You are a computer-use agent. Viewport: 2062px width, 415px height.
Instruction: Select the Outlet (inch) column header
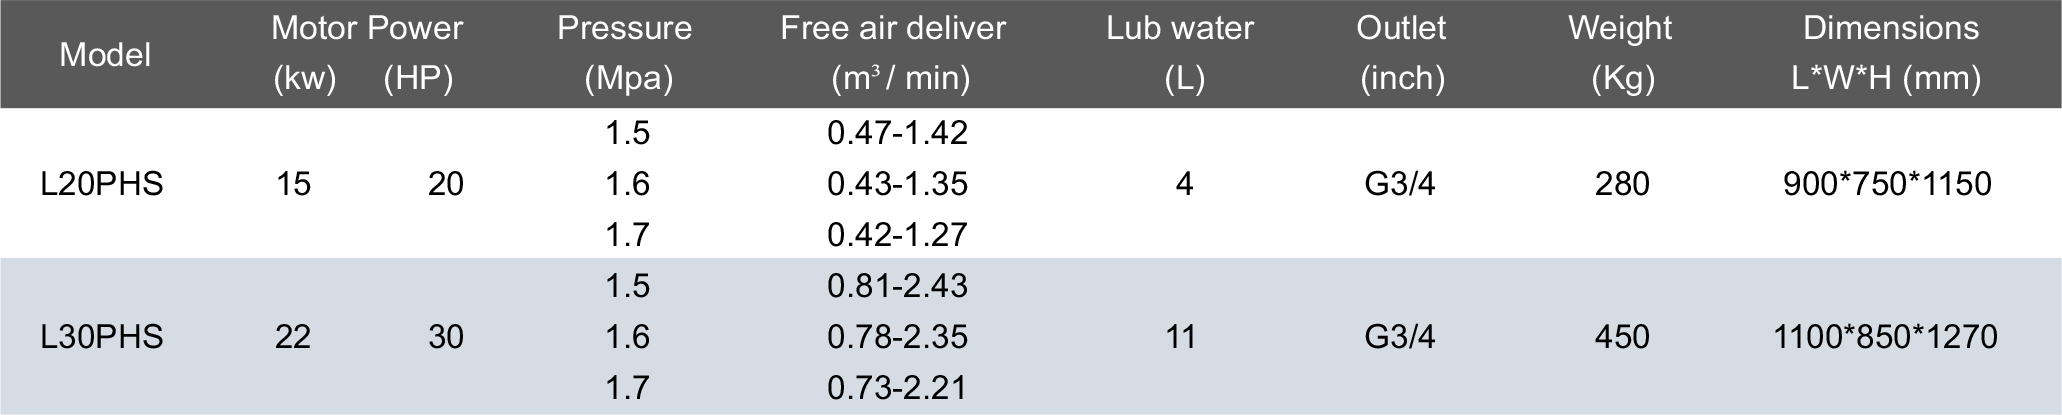point(1401,53)
